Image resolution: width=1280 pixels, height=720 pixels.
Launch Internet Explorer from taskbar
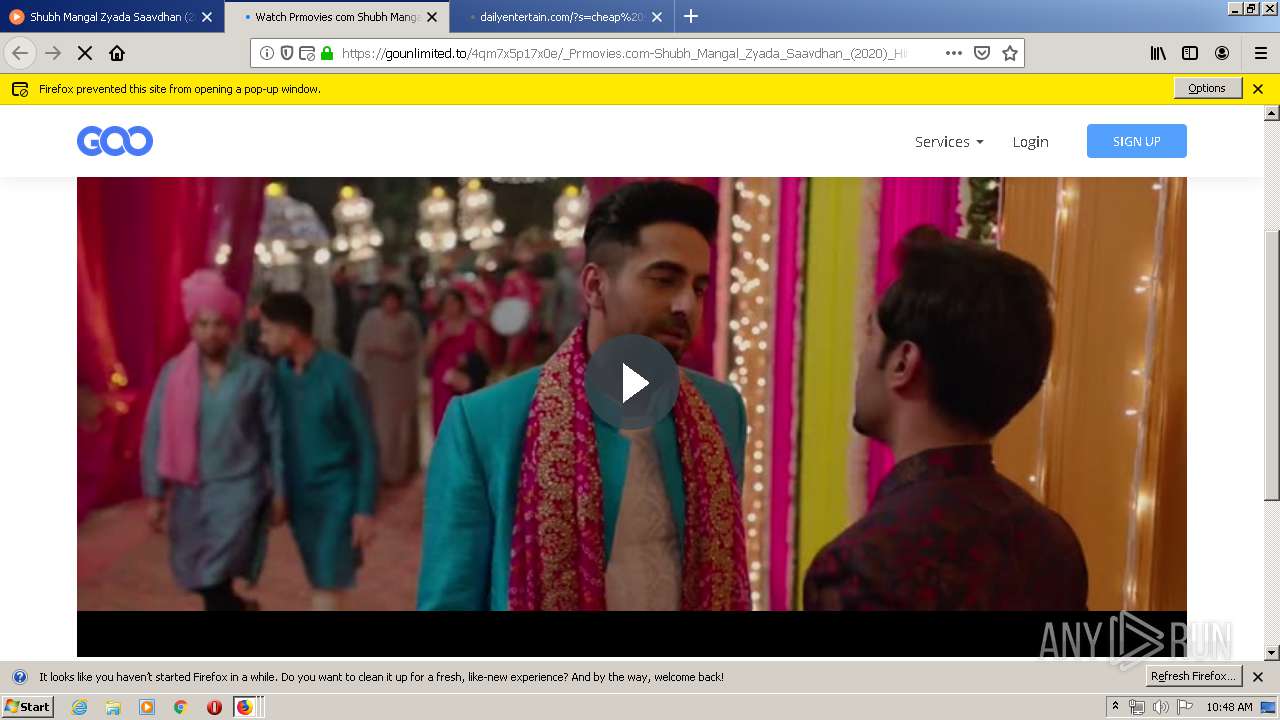point(79,707)
